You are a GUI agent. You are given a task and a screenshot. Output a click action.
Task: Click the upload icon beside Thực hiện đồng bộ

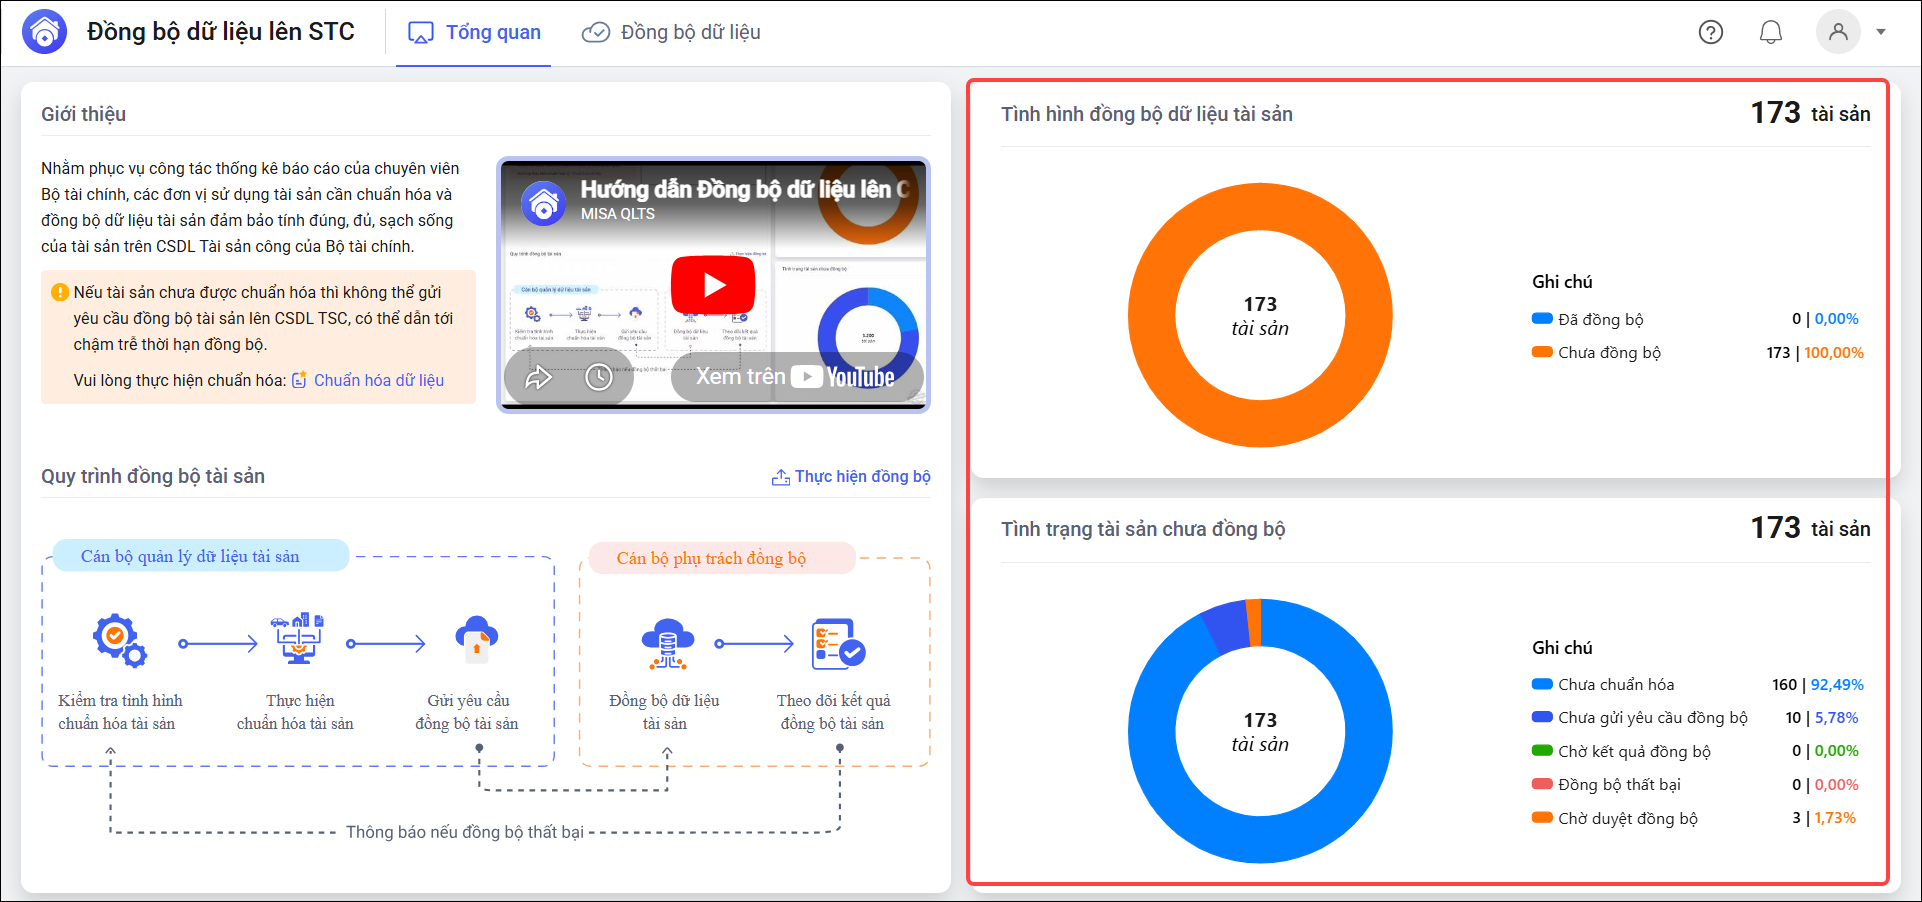click(781, 477)
